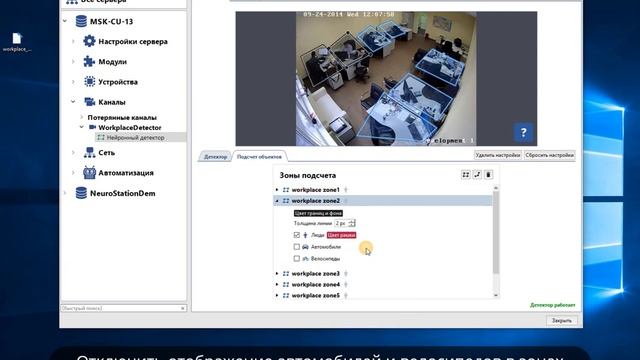This screenshot has width=640, height=360.
Task: Click the Закрыть button
Action: tap(562, 320)
